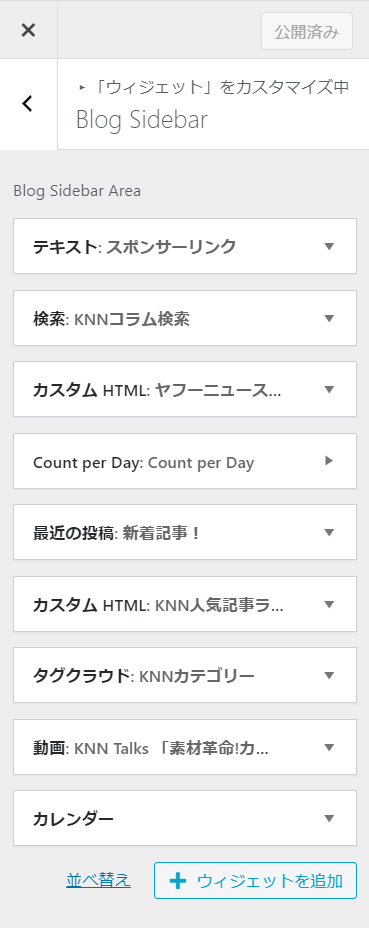Close the customizer with the X icon
Image resolution: width=369 pixels, height=928 pixels.
point(28,30)
